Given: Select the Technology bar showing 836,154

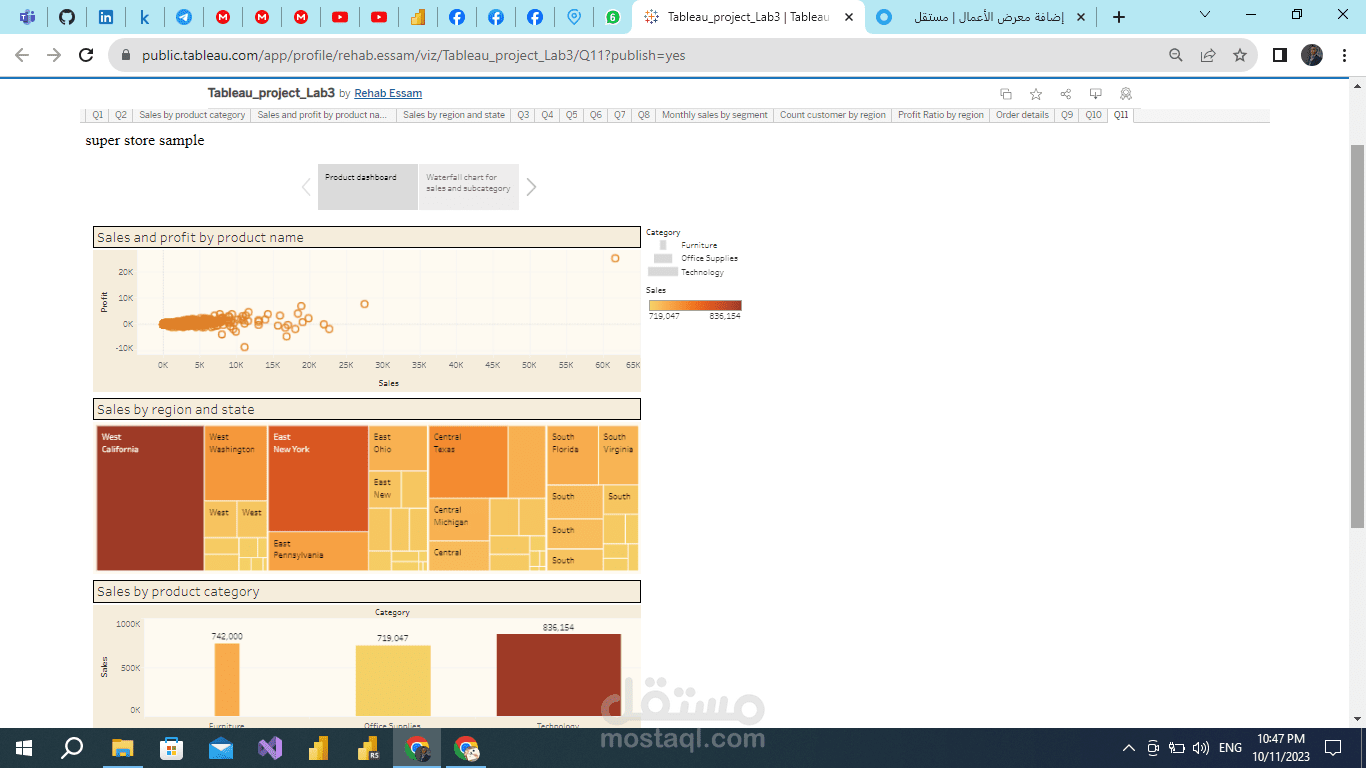Looking at the screenshot, I should 558,675.
